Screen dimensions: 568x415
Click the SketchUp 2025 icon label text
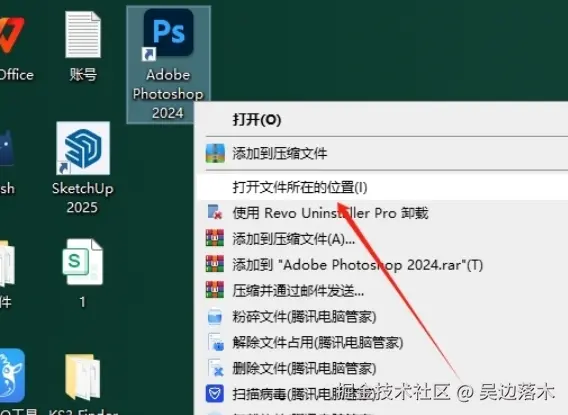click(83, 198)
